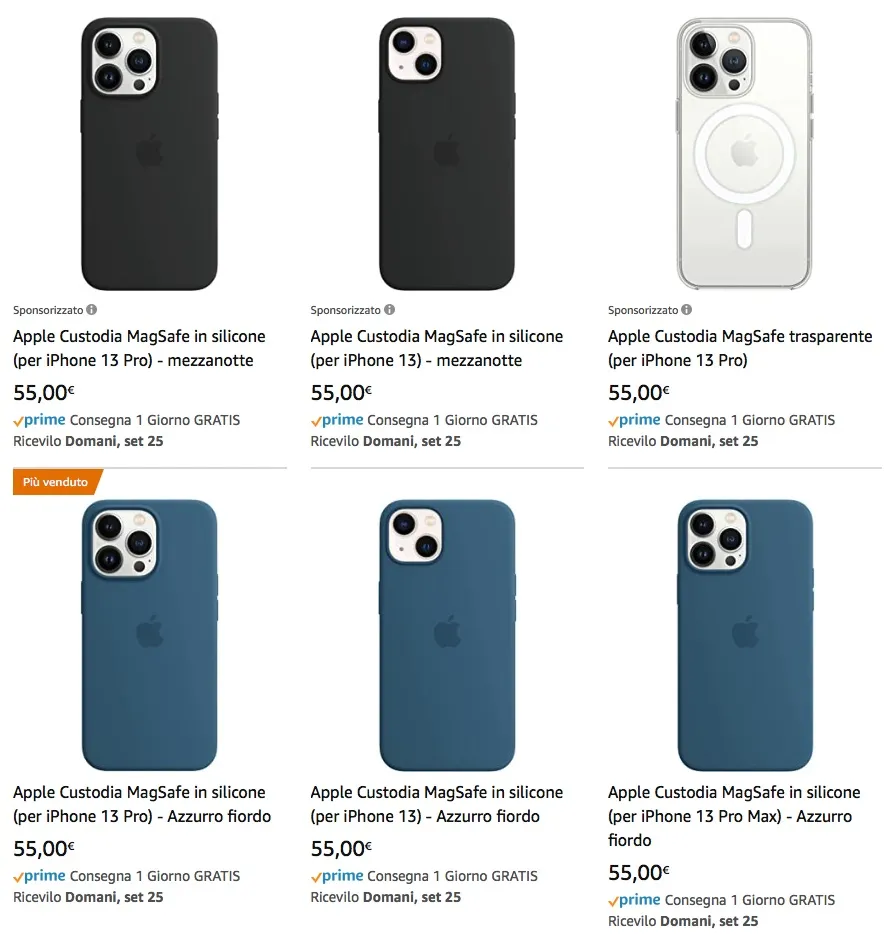Screen dimensions: 891x937
Task: Click prime logo under iPhone 13 Pro mezzanotte
Action: 40,420
